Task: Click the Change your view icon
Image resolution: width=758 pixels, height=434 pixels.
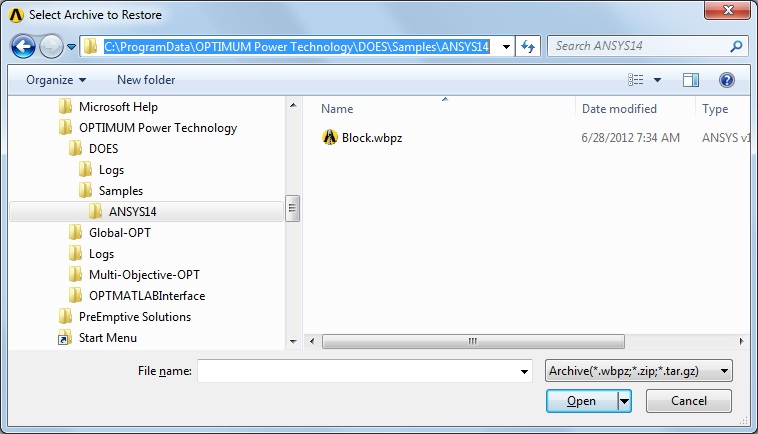Action: (635, 80)
